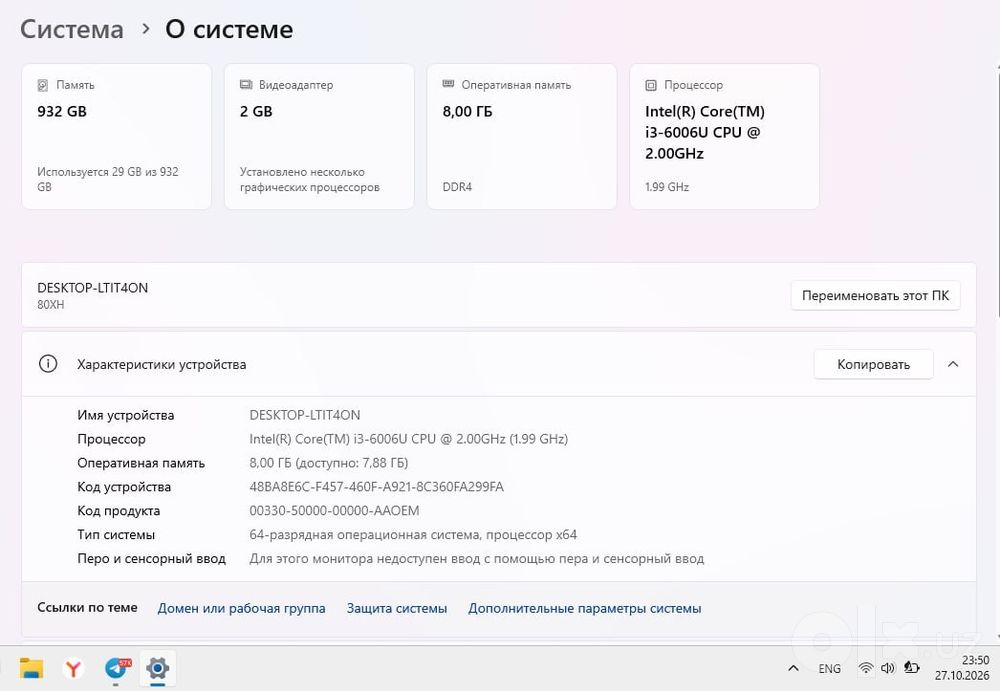Viewport: 1000px width, 691px height.
Task: Launch Yandex Browser from the taskbar
Action: pos(73,668)
